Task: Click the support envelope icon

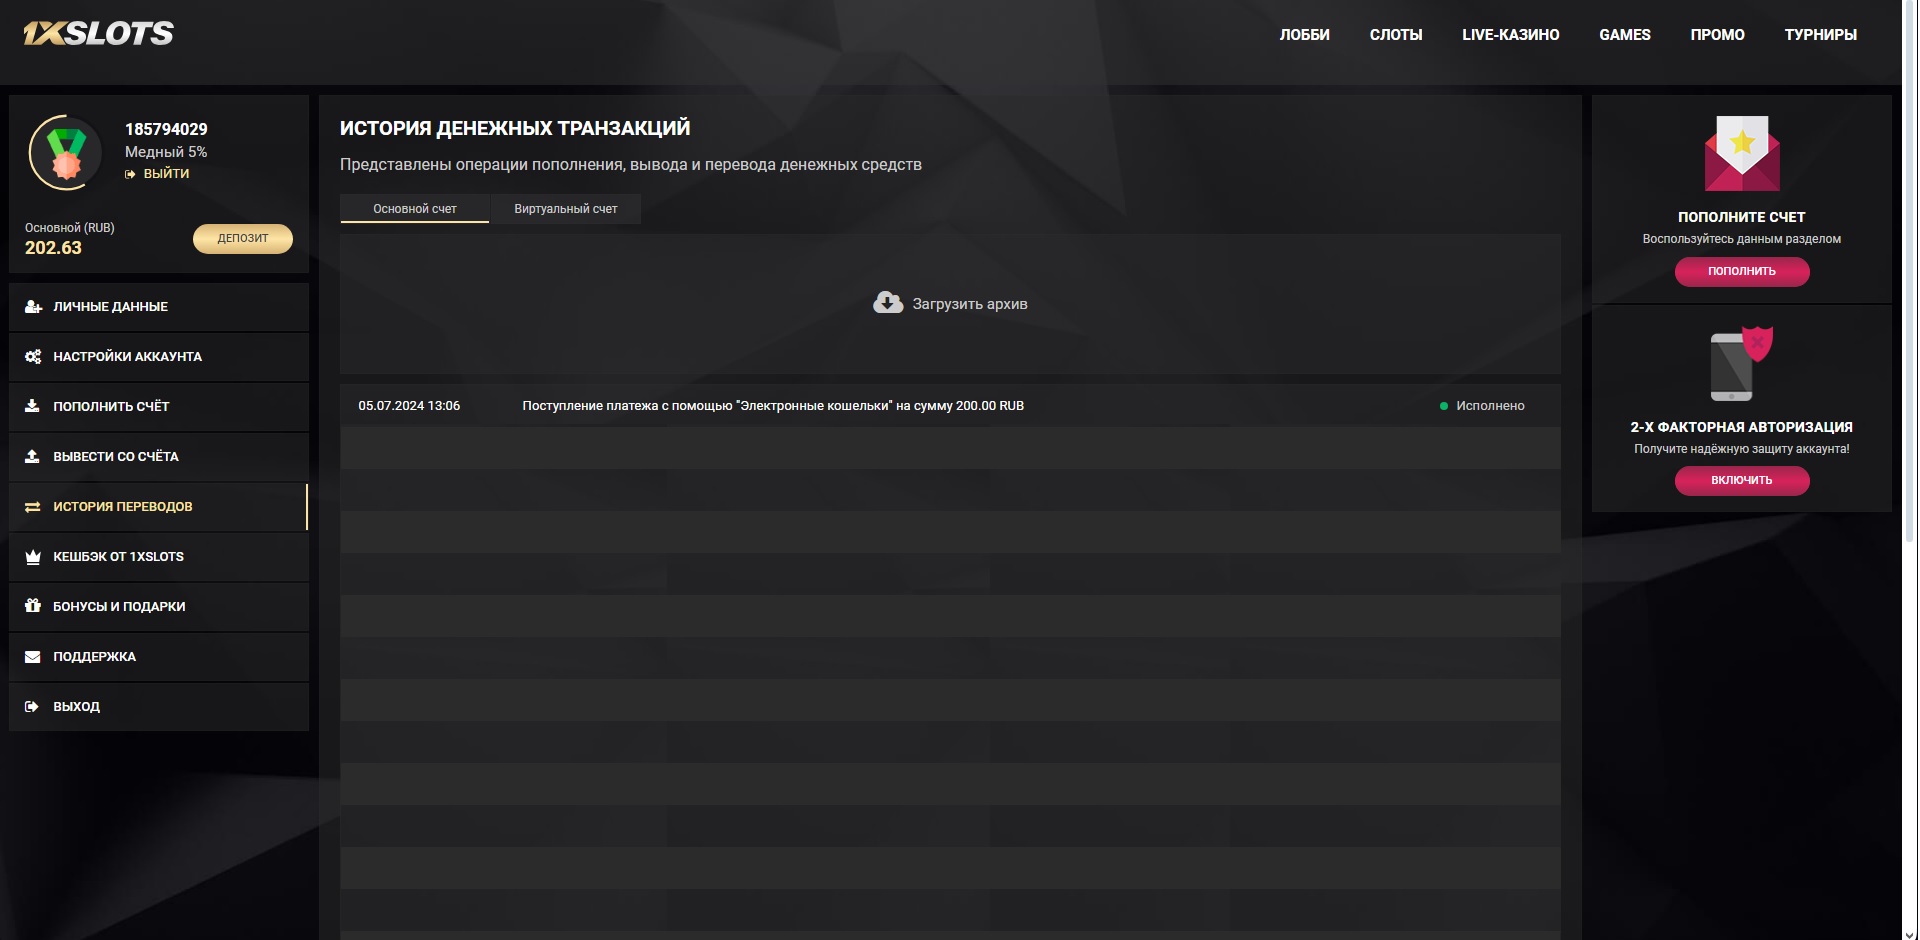Action: pyautogui.click(x=33, y=657)
